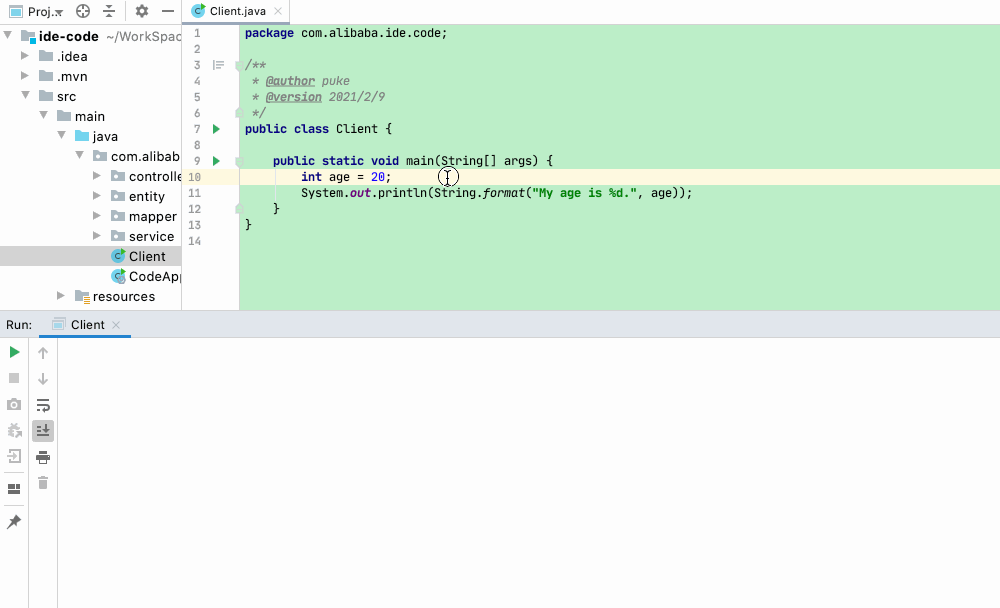Clear console with trash icon
The width and height of the screenshot is (1000, 608).
tap(43, 483)
